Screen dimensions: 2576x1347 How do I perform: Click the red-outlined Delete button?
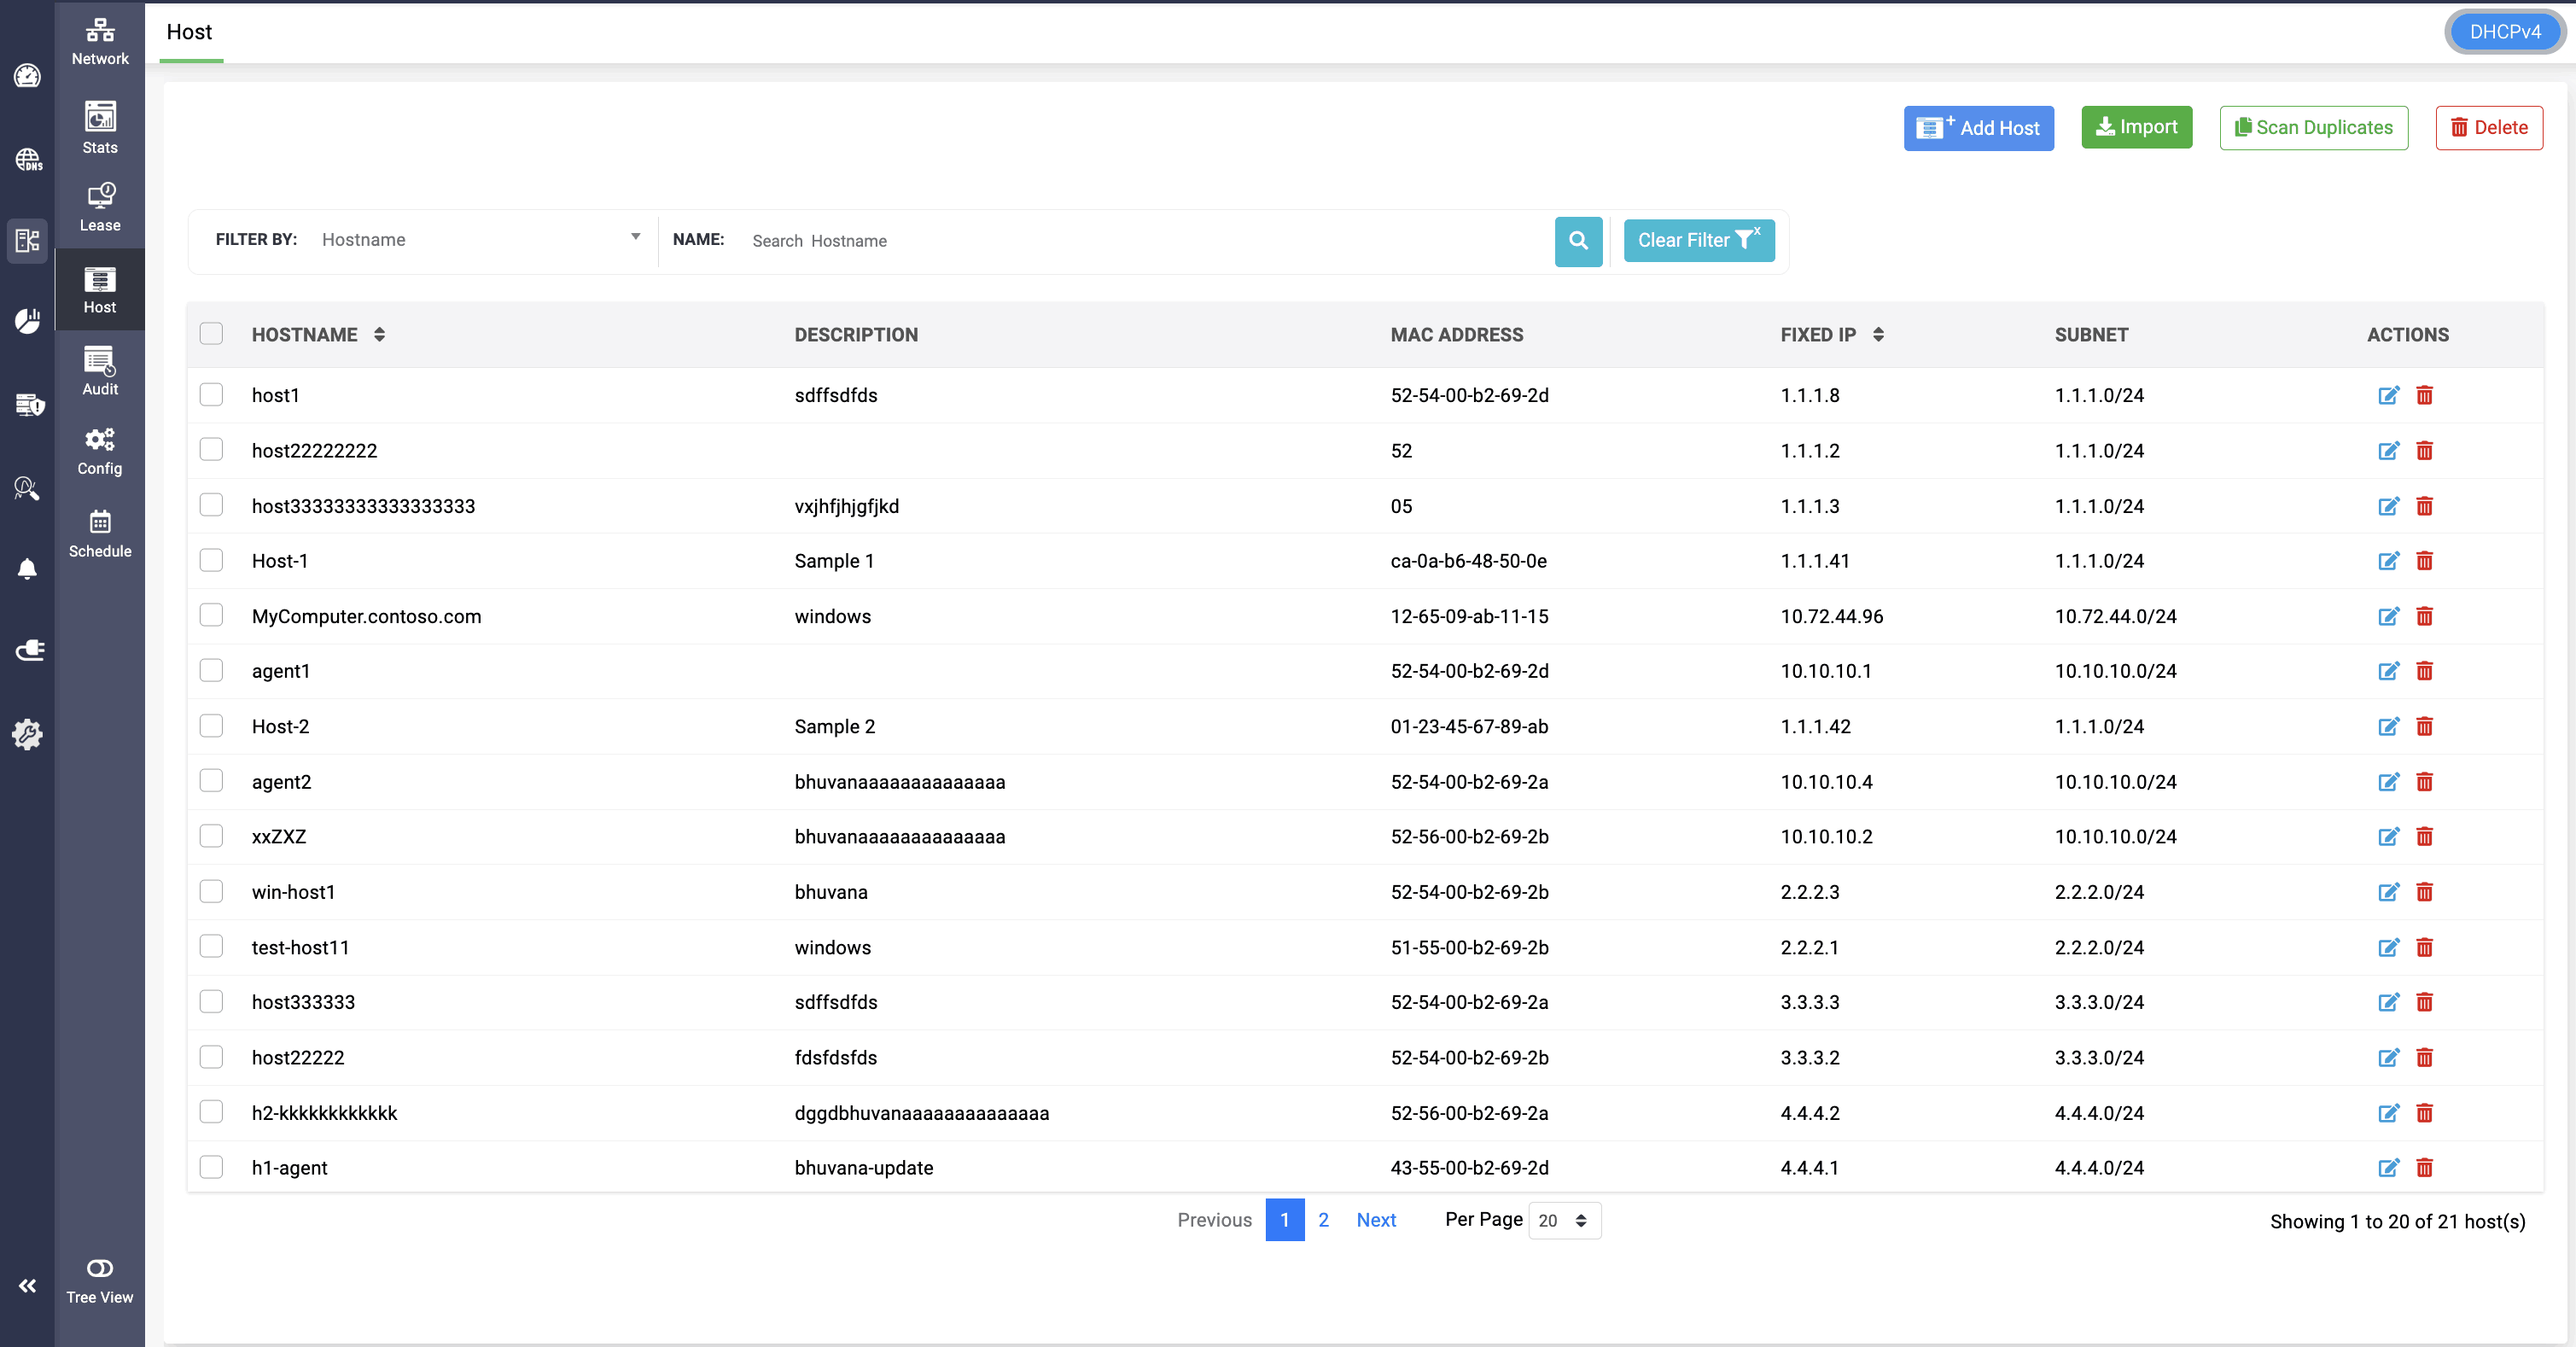tap(2489, 128)
